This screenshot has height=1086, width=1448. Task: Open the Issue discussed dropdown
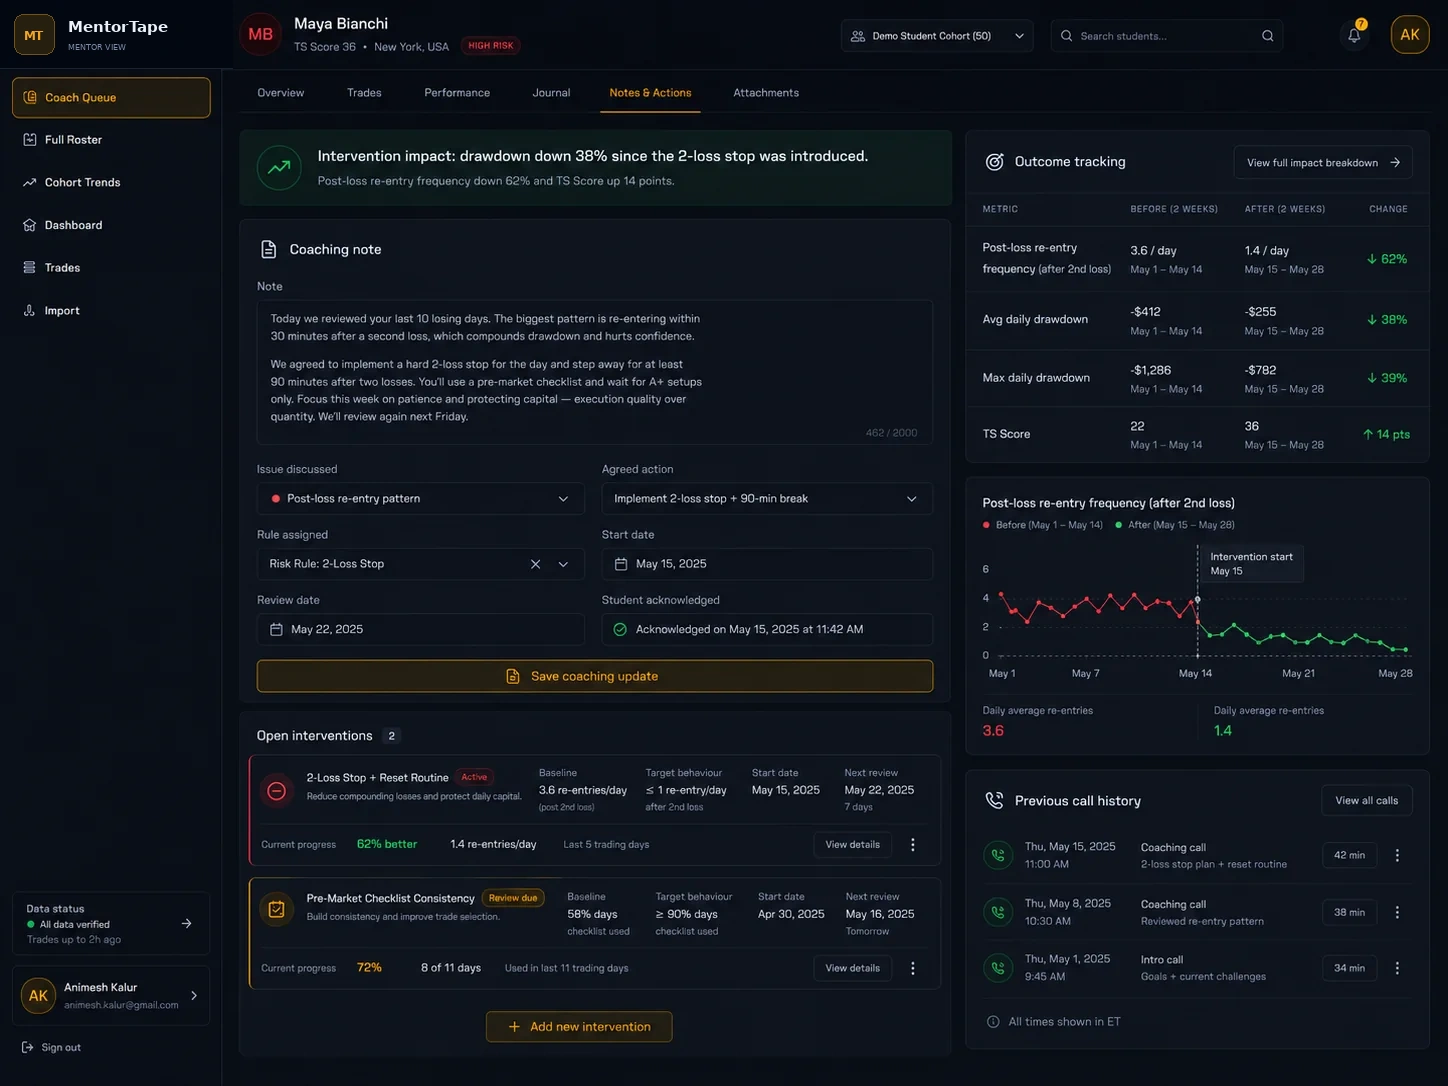(x=420, y=499)
